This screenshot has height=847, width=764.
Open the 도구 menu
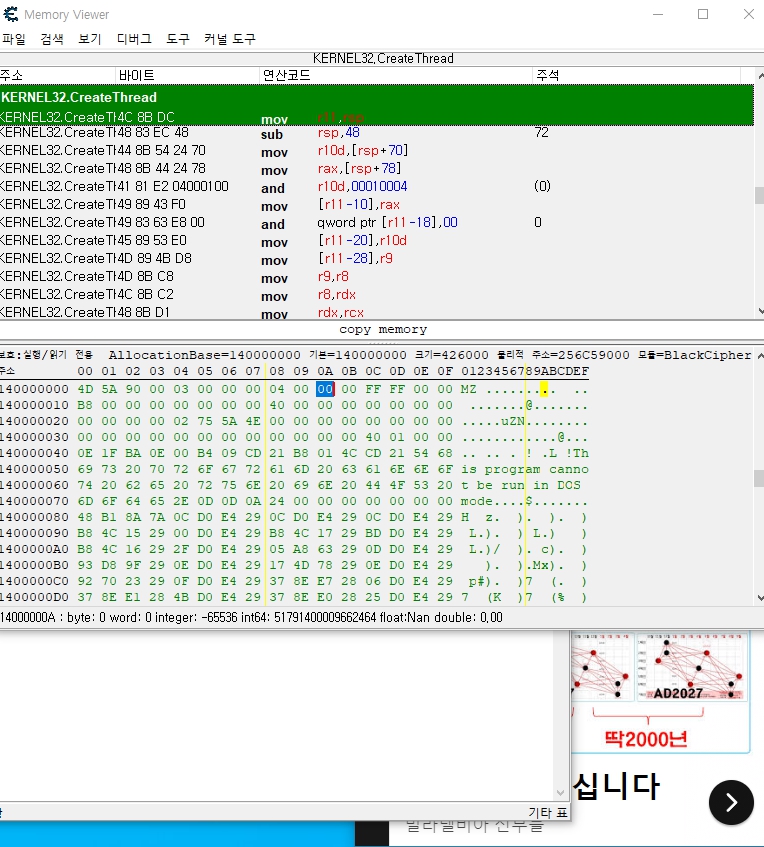pyautogui.click(x=178, y=39)
